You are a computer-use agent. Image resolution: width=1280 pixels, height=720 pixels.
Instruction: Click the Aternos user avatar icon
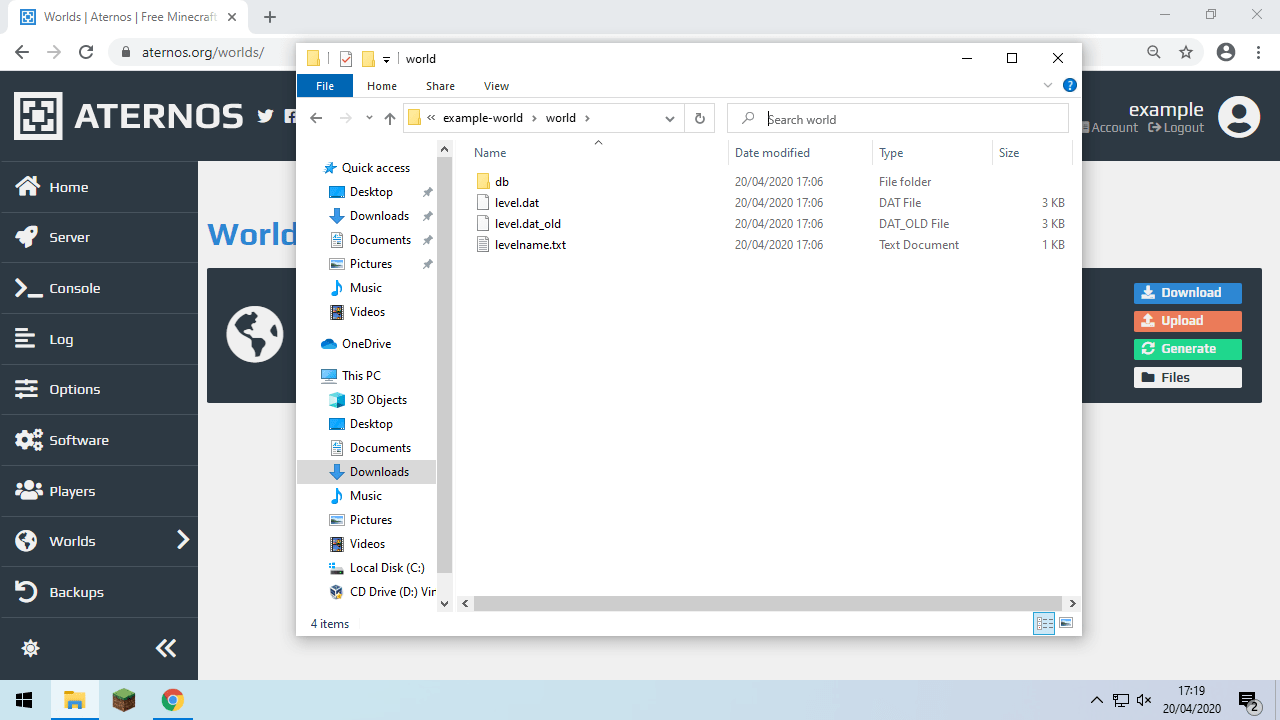point(1239,117)
